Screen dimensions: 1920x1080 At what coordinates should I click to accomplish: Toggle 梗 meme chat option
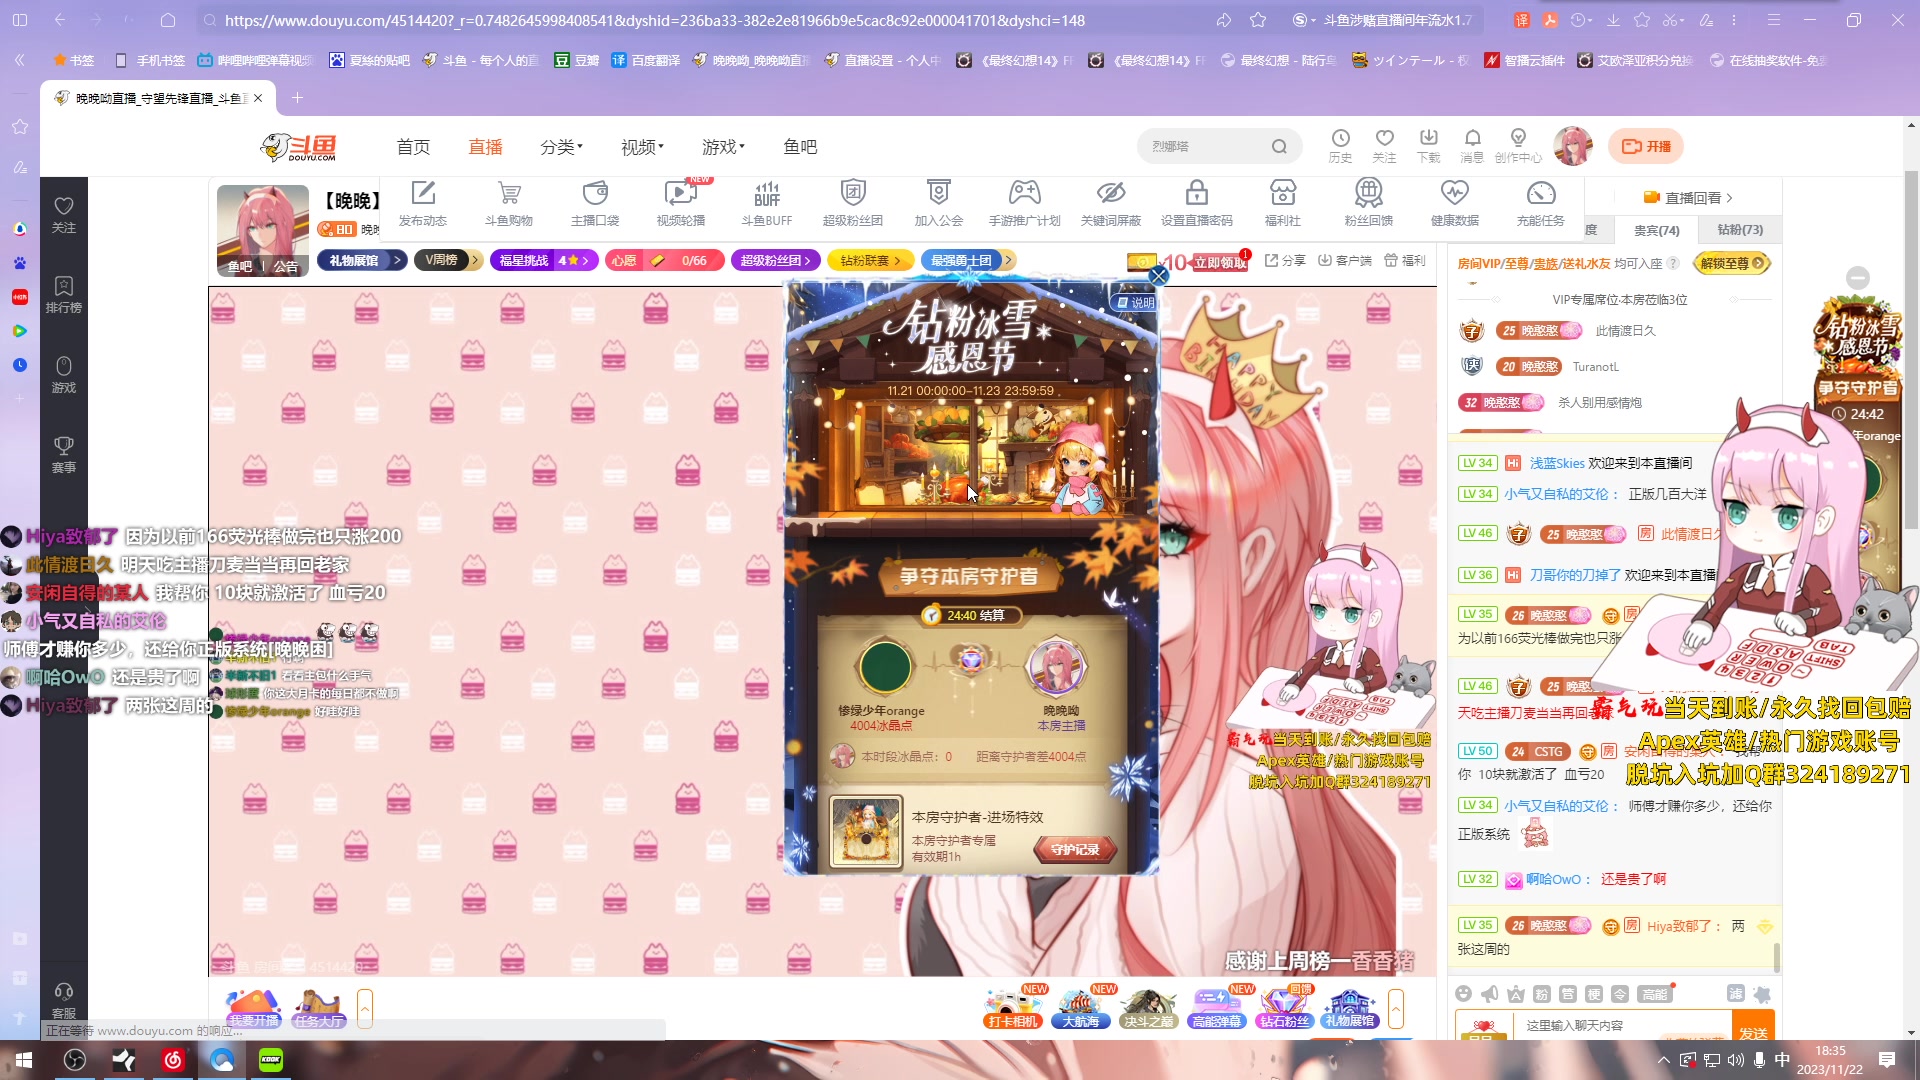1594,994
